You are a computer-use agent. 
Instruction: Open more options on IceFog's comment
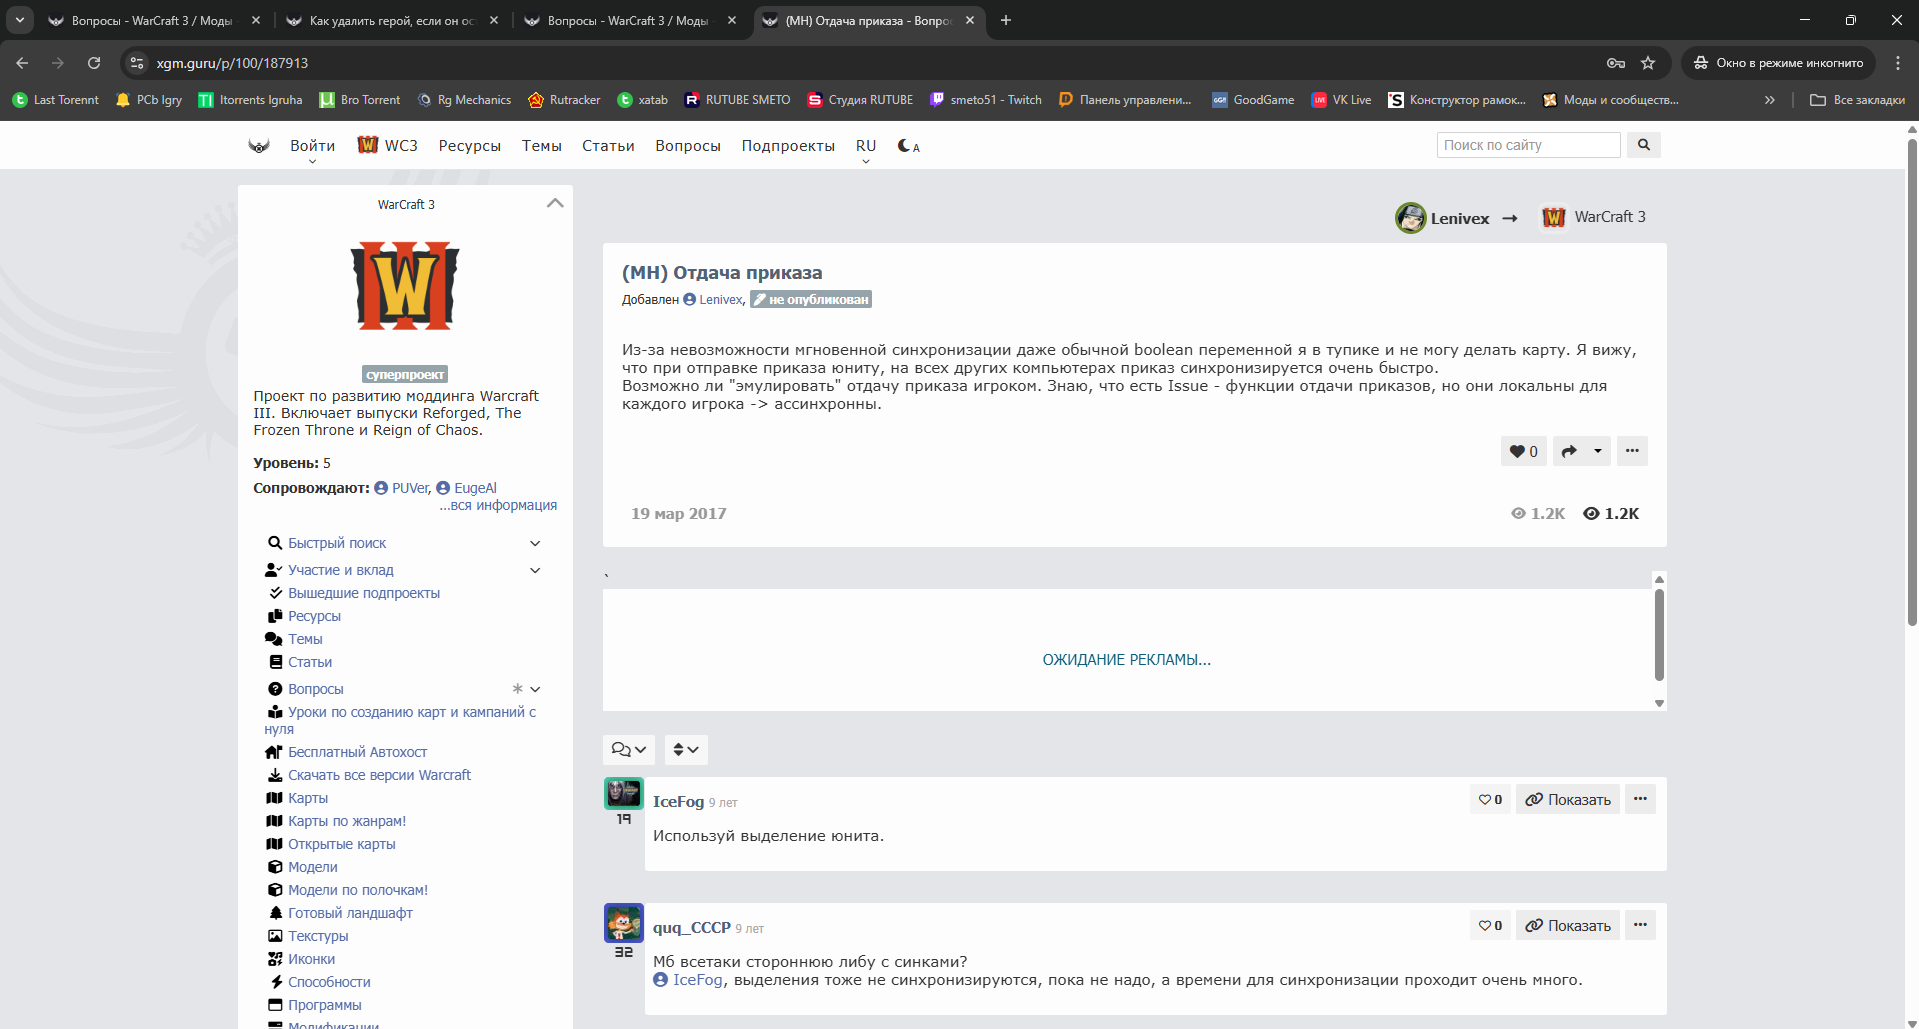tap(1640, 799)
